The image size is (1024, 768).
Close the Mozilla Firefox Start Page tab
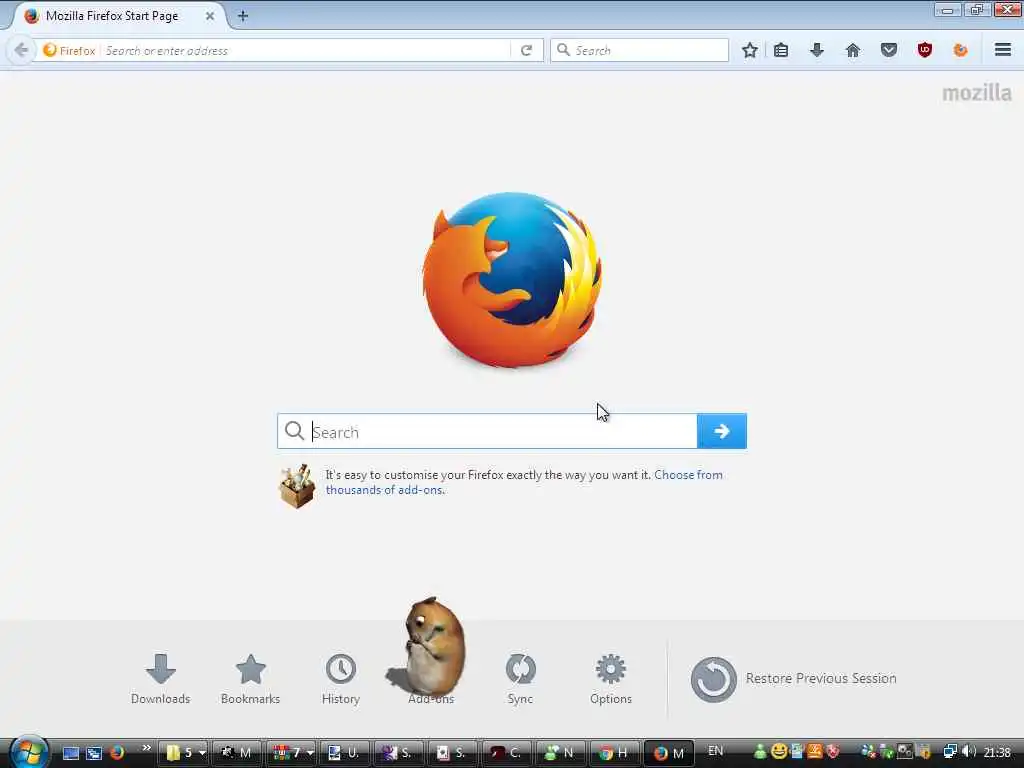[210, 16]
